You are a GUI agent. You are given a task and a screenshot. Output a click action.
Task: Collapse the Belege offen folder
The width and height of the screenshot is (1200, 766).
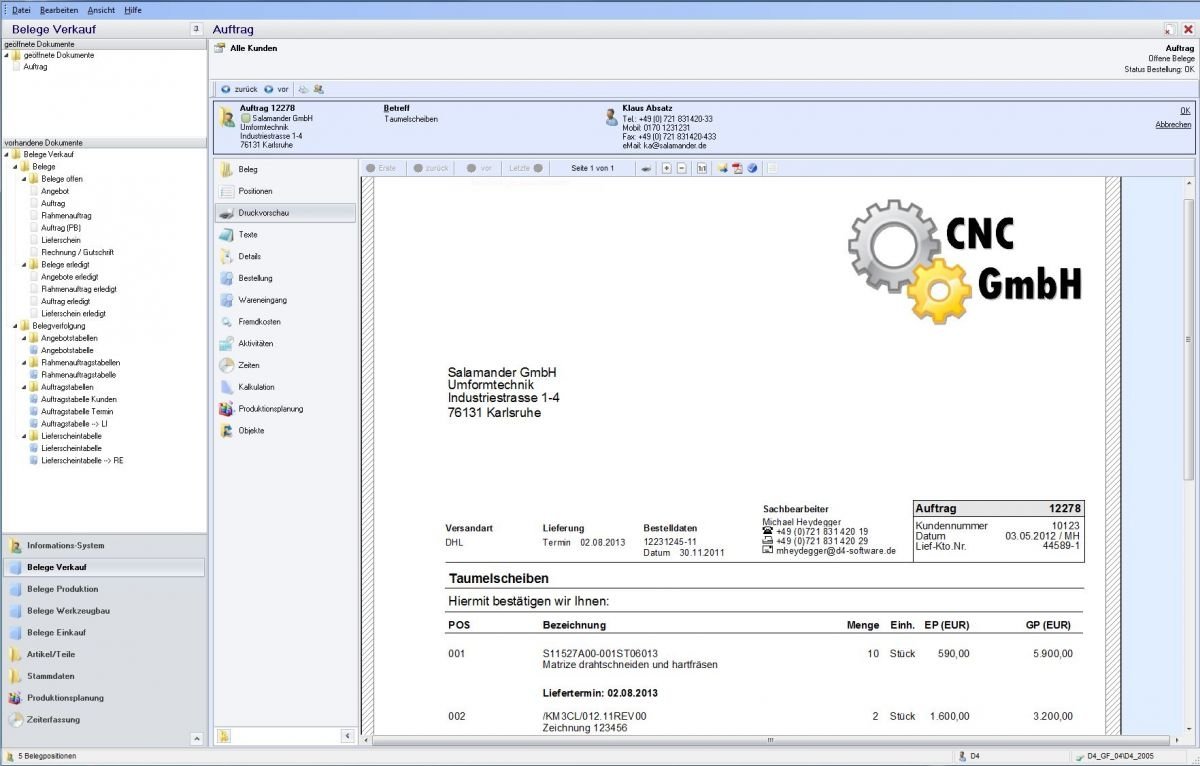tap(24, 179)
